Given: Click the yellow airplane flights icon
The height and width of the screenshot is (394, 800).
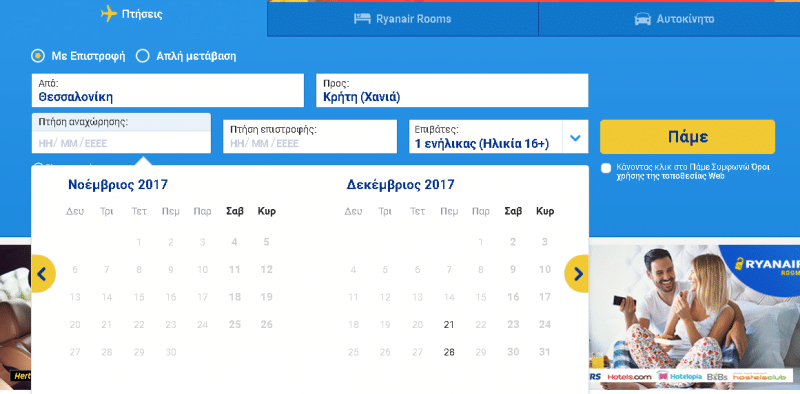Looking at the screenshot, I should click(109, 14).
